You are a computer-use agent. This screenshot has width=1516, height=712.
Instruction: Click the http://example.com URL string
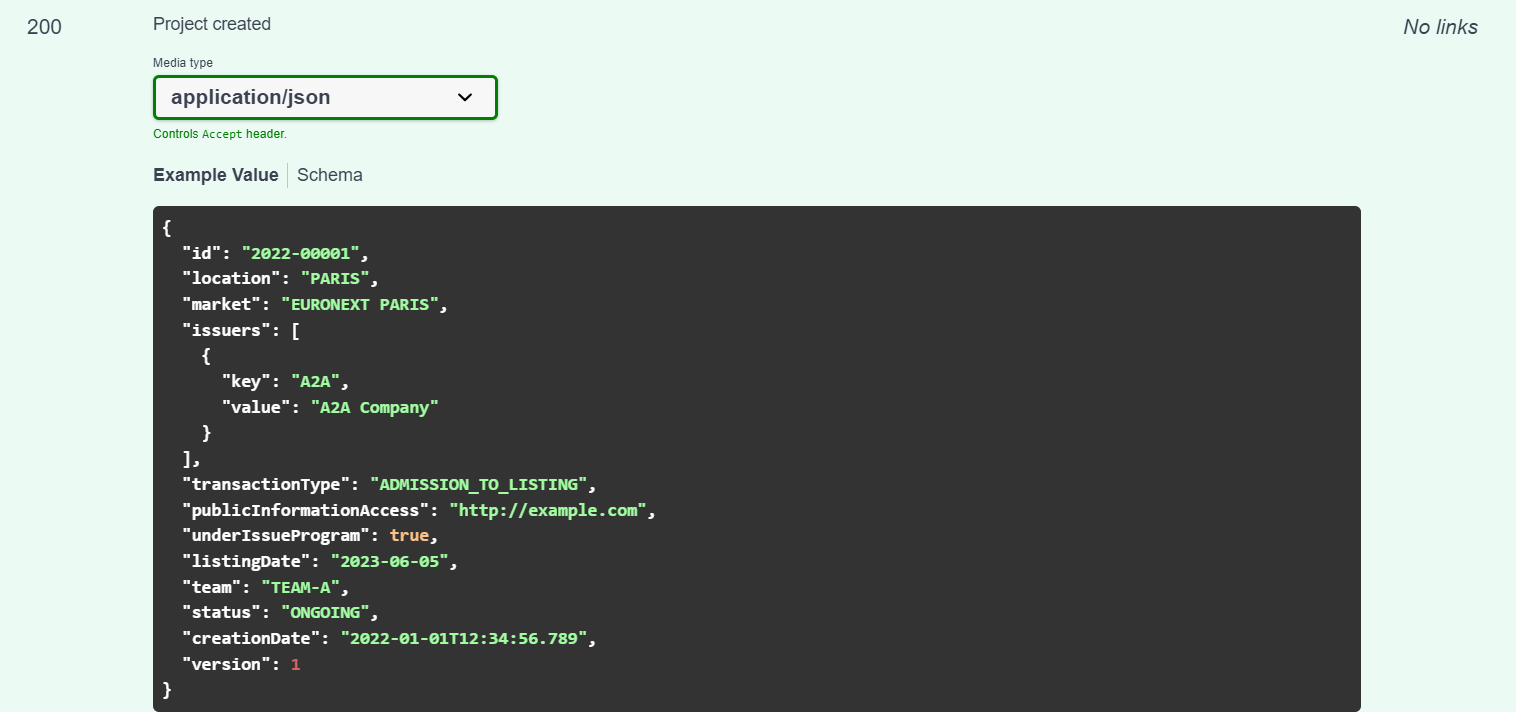click(548, 510)
